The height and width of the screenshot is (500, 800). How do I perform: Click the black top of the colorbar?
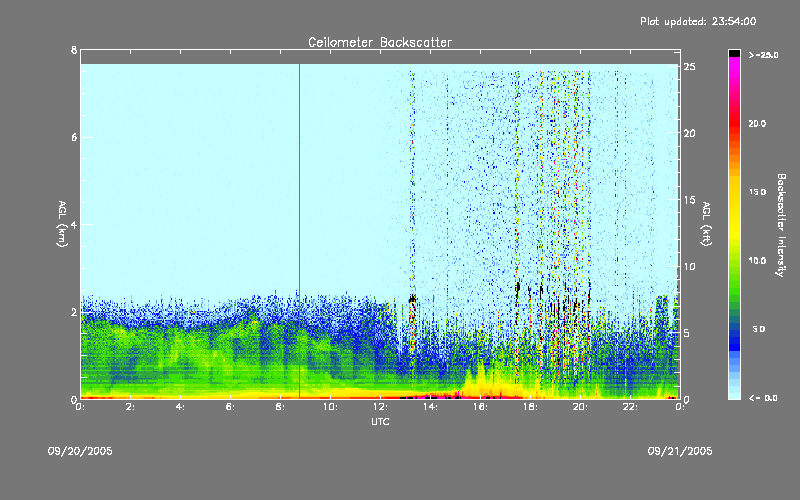click(x=734, y=53)
